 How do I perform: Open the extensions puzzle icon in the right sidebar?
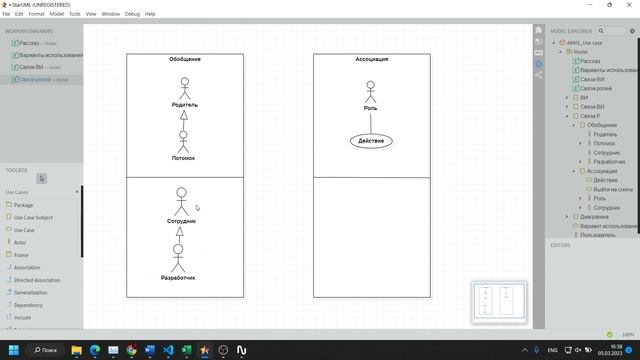[539, 30]
